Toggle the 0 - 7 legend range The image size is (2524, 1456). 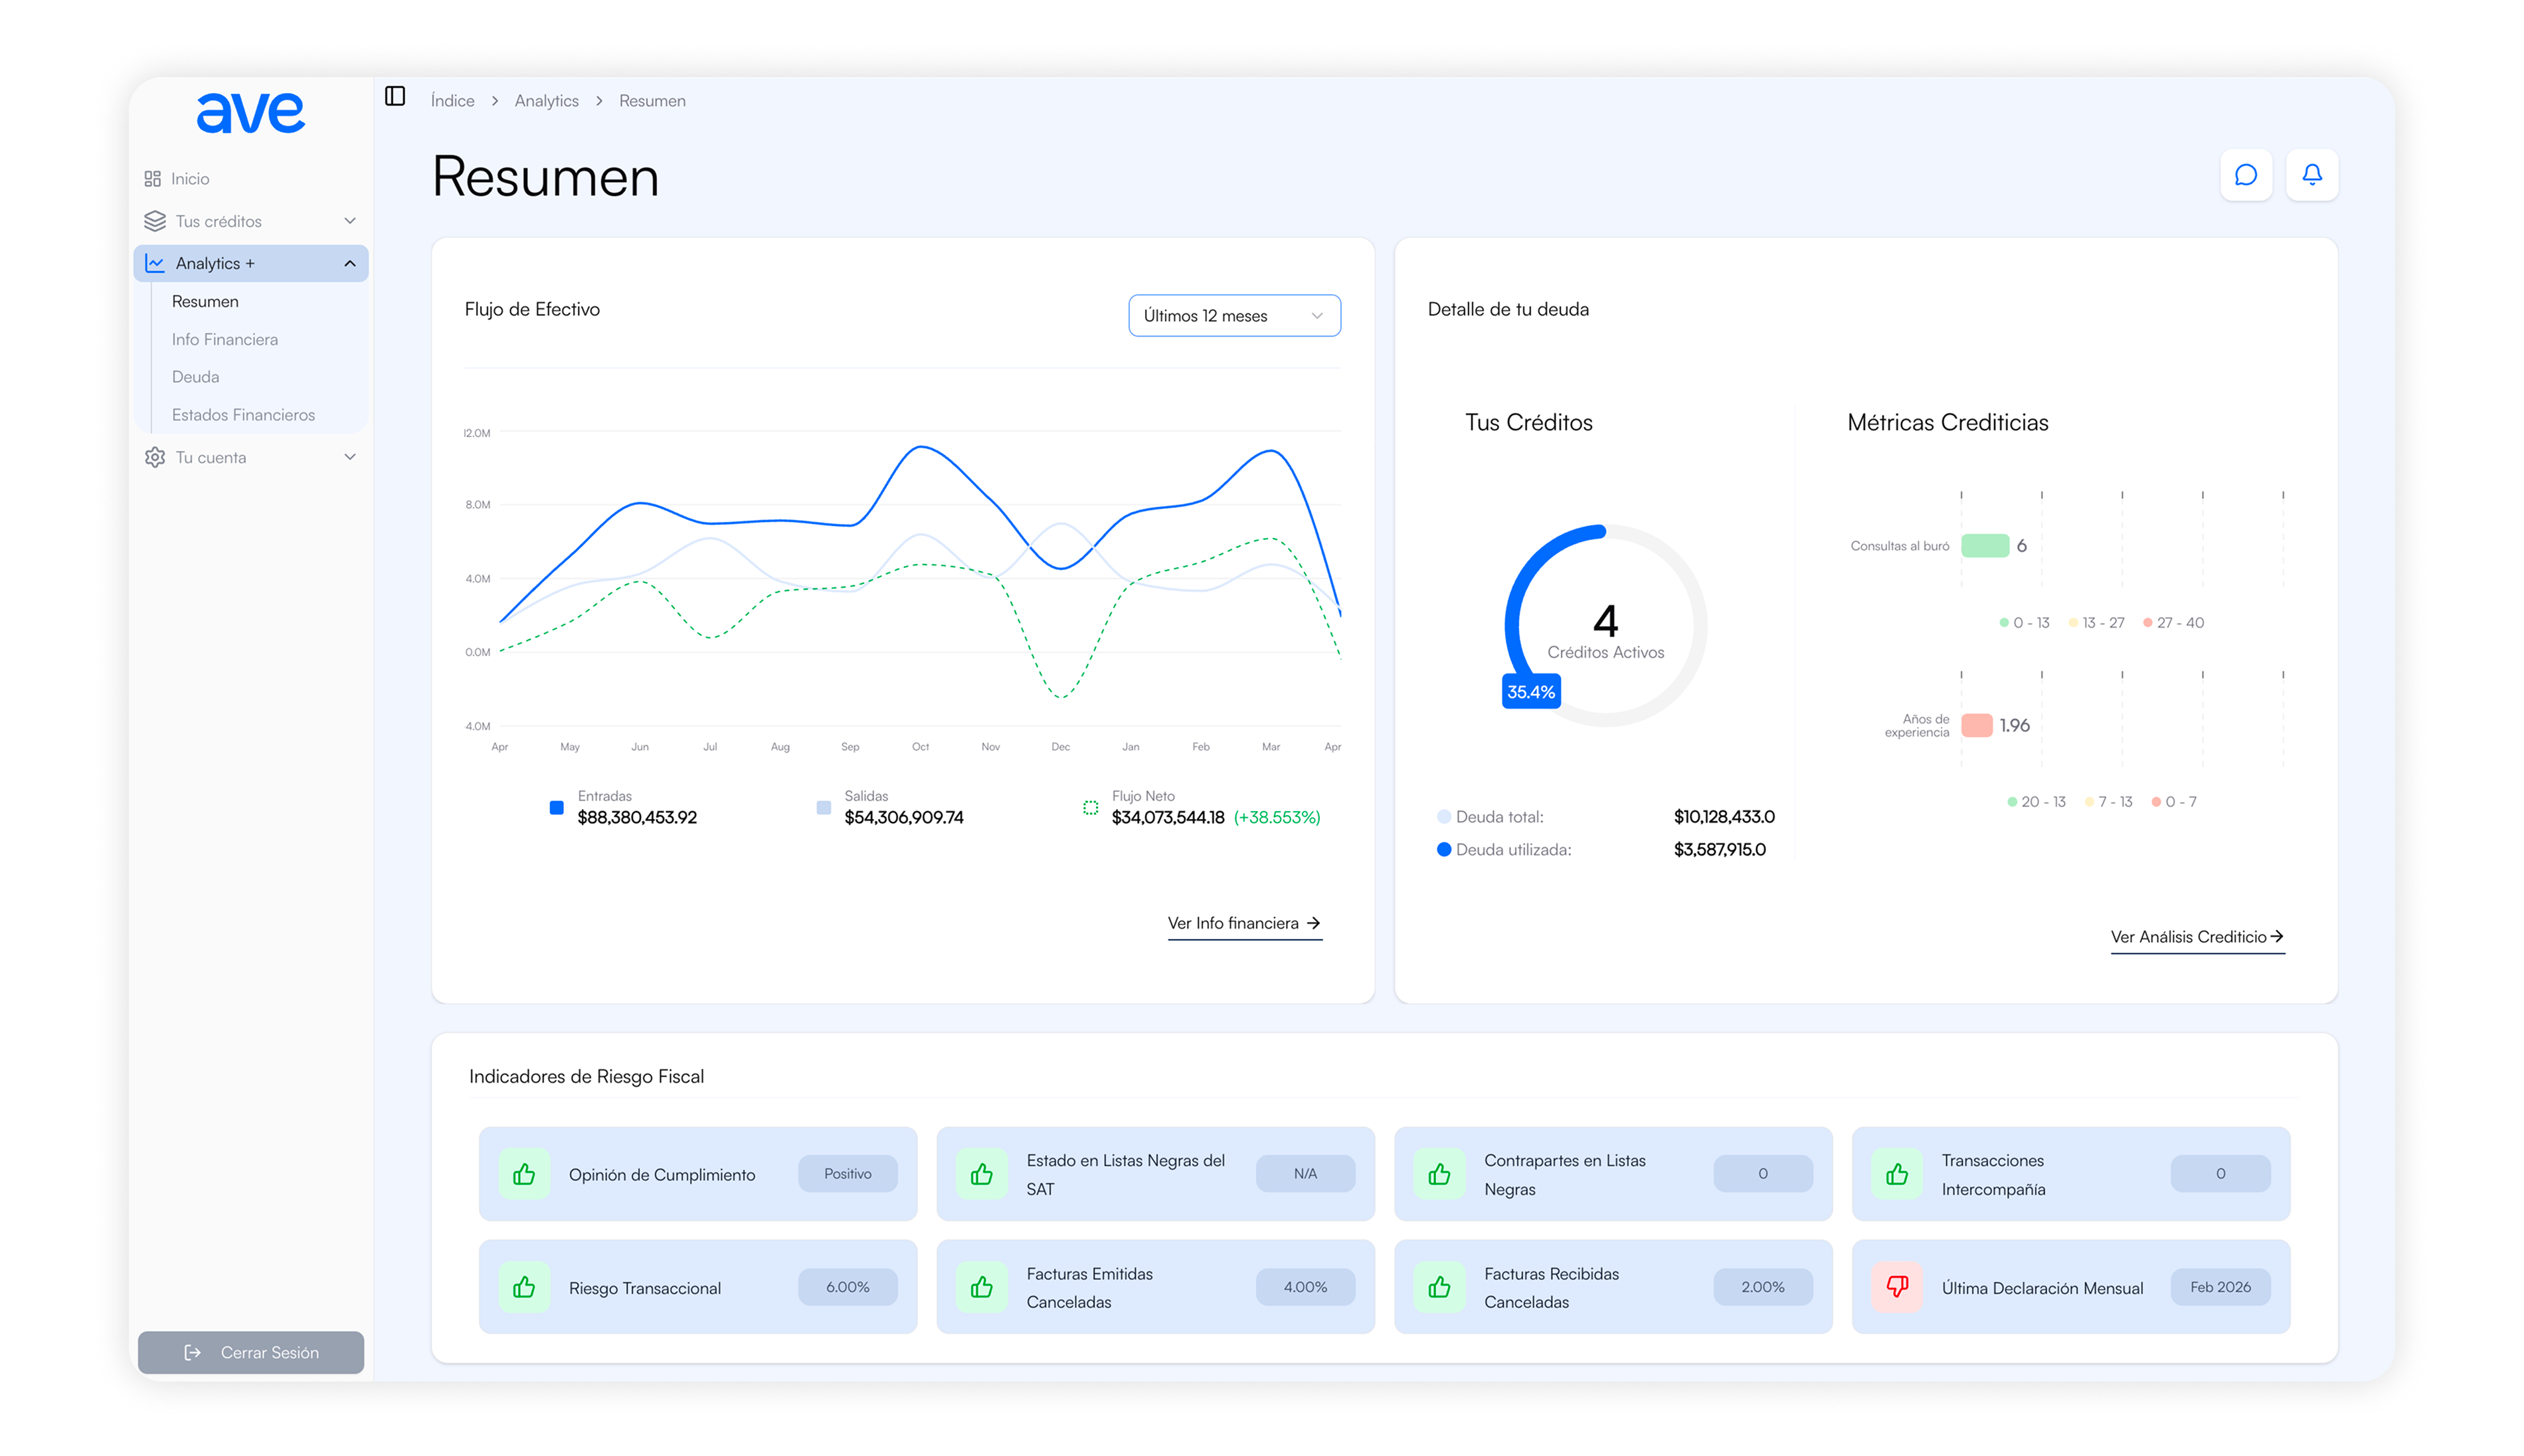[x=2174, y=802]
